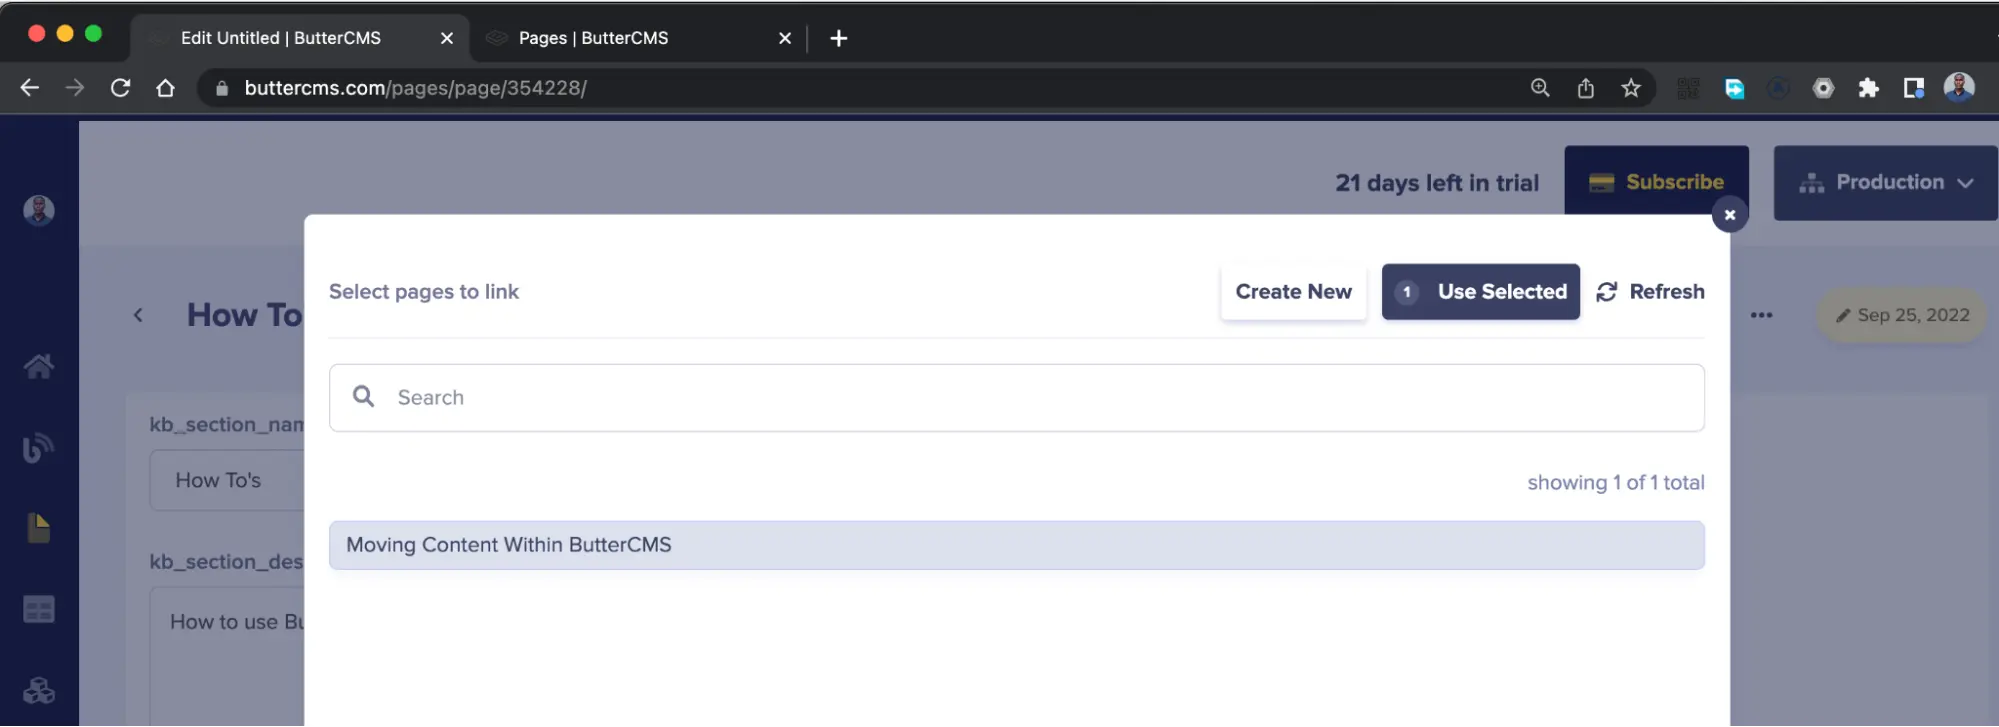Switch to the Pages | ButterCMS tab
Viewport: 1999px width, 727px height.
click(x=593, y=38)
